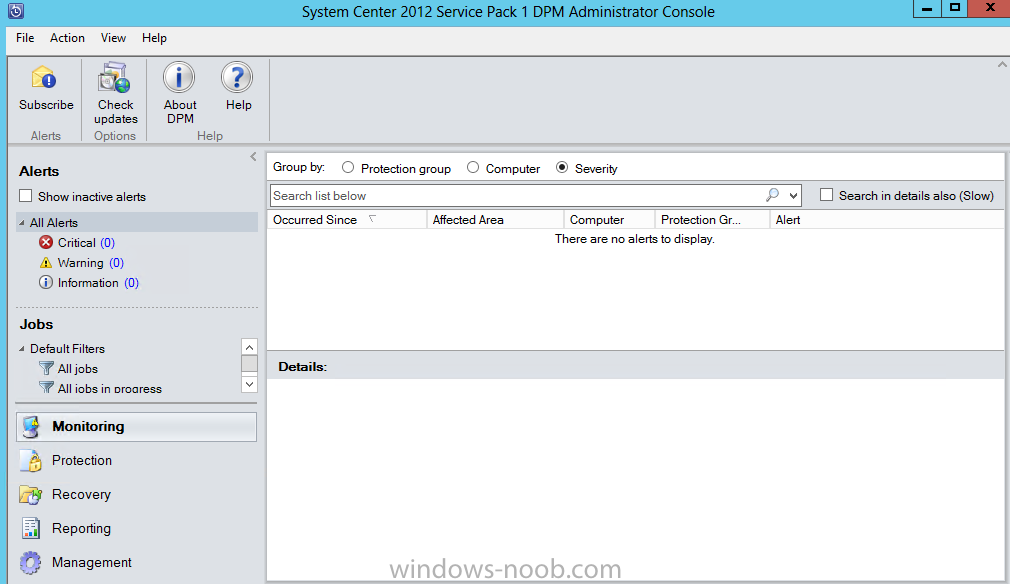The image size is (1010, 584).
Task: Select the All Alerts tree item
Action: point(137,222)
